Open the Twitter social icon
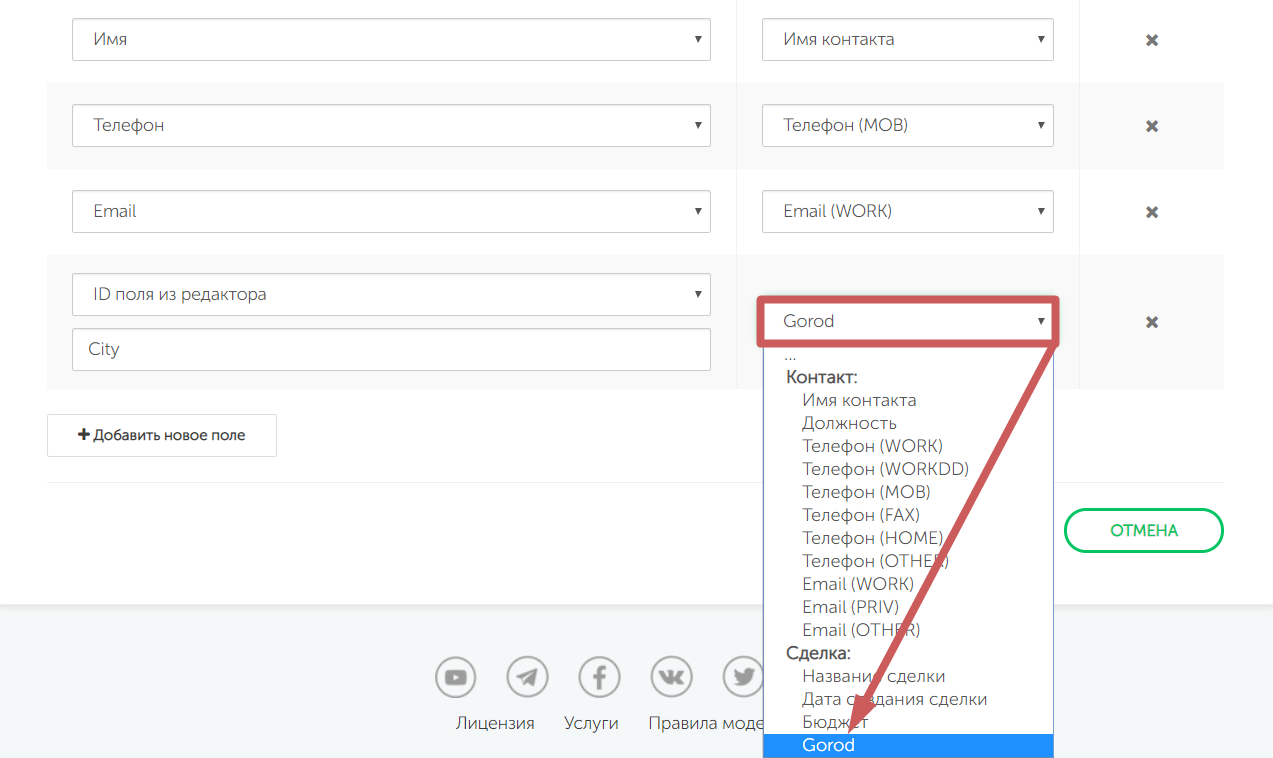This screenshot has height=758, width=1273. [742, 678]
